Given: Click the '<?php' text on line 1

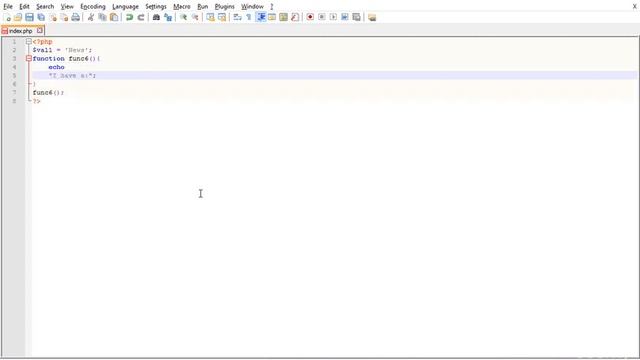Looking at the screenshot, I should (42, 42).
